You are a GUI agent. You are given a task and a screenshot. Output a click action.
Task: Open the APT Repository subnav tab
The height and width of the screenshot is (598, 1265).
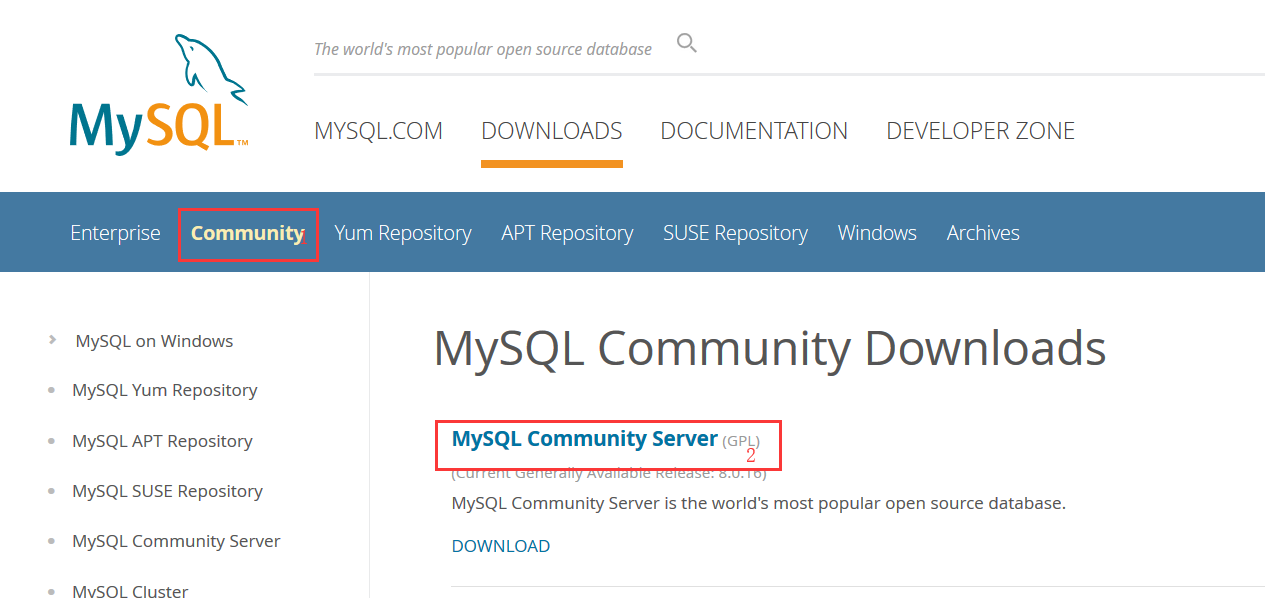tap(567, 233)
